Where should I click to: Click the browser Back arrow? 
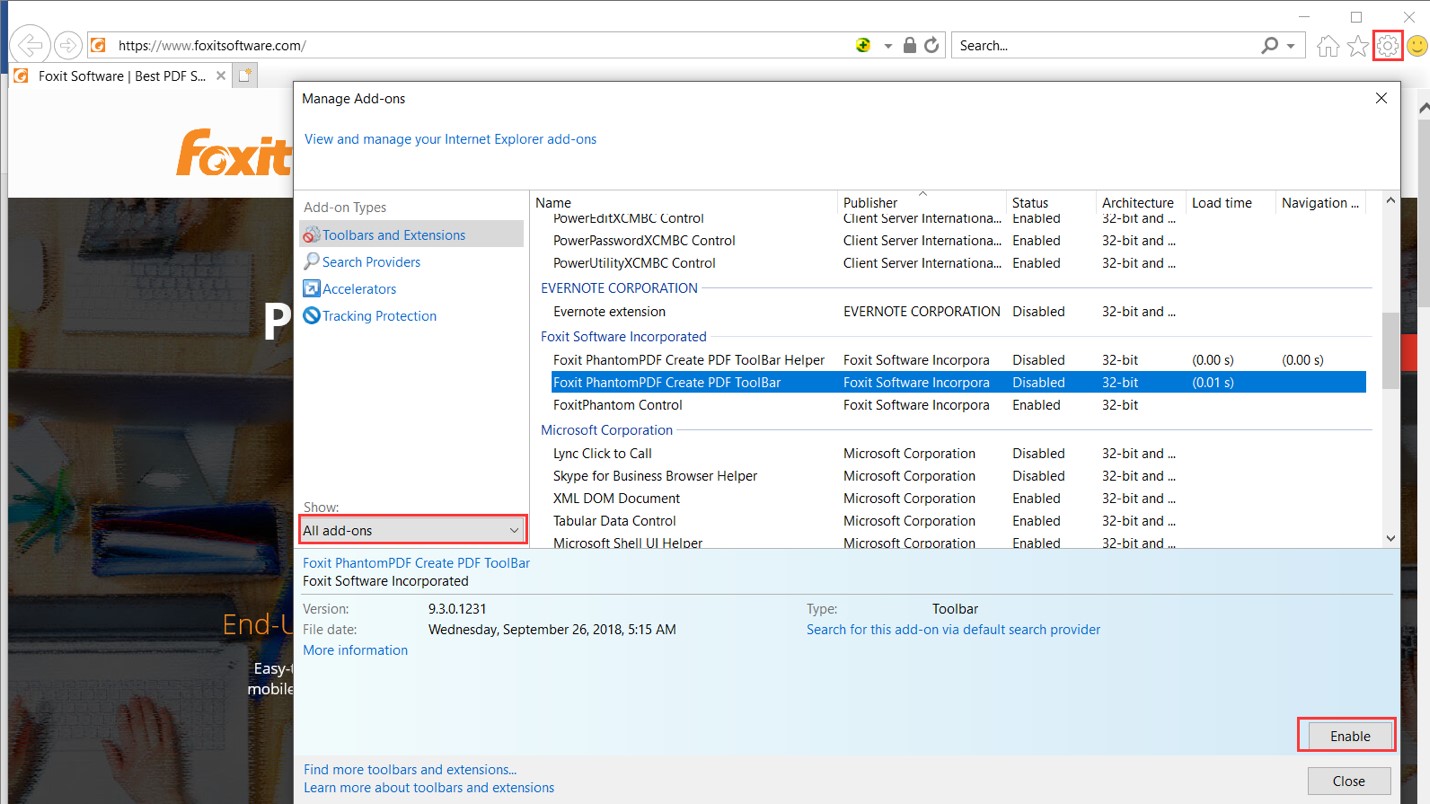pos(30,45)
